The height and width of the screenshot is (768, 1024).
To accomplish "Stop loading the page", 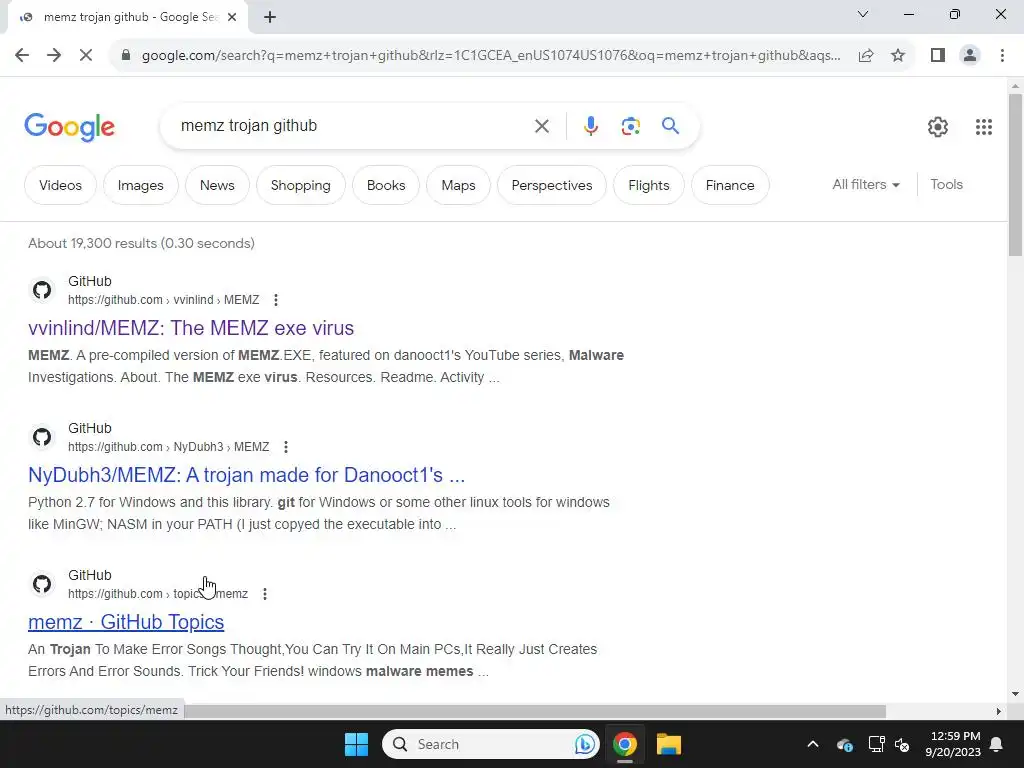I will [x=86, y=55].
